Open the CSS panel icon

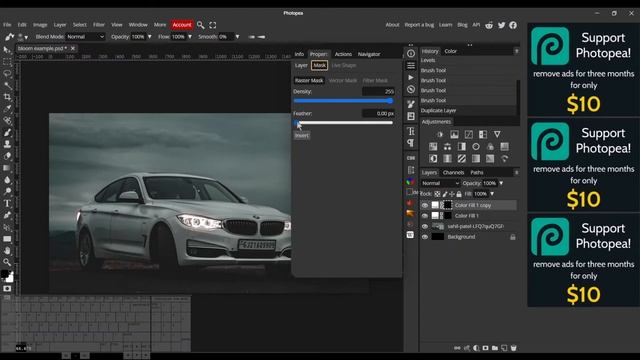(x=411, y=158)
